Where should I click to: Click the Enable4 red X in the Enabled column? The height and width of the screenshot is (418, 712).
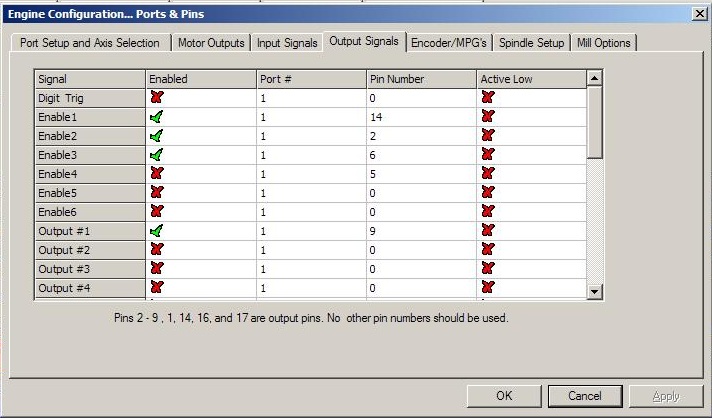156,174
